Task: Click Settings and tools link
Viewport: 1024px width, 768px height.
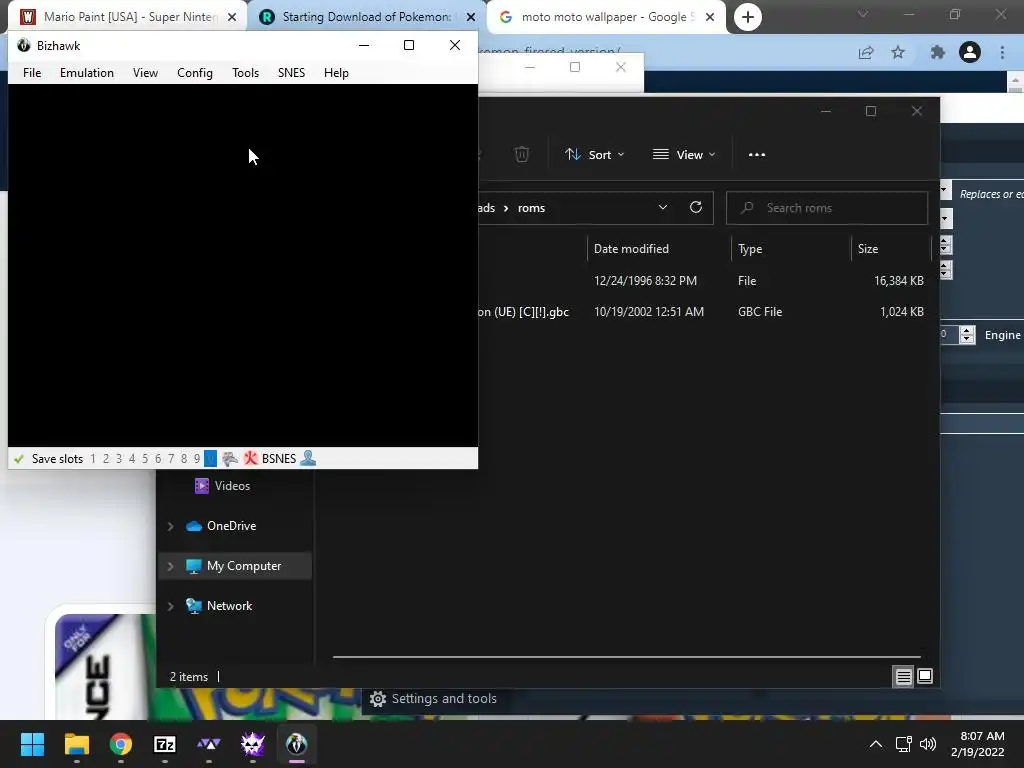Action: 434,699
